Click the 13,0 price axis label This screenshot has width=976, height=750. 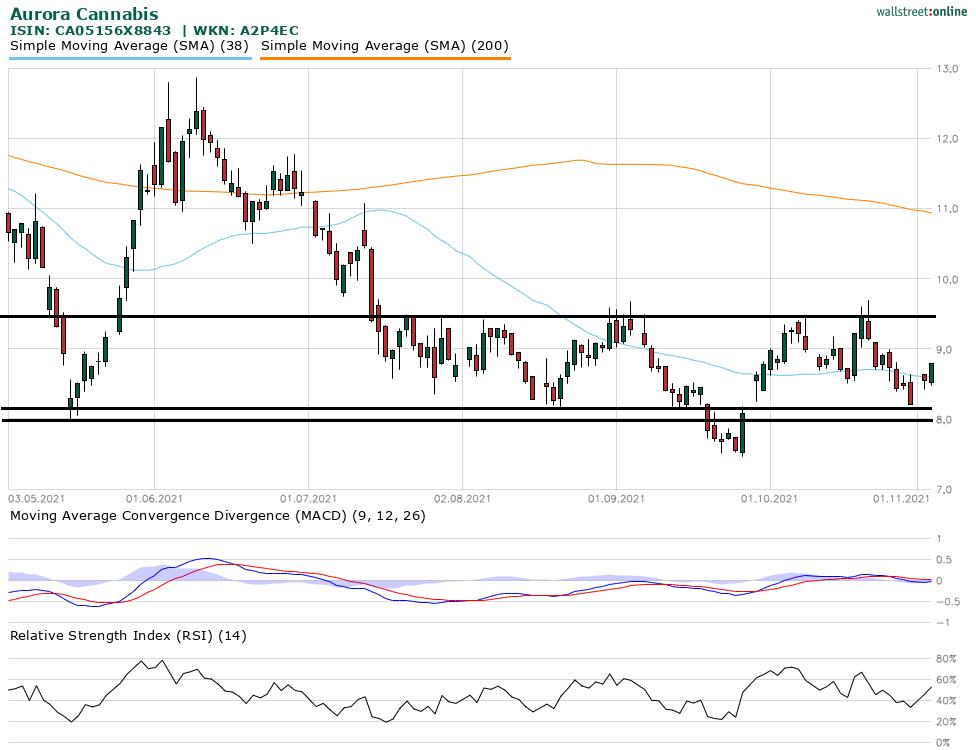click(x=947, y=68)
